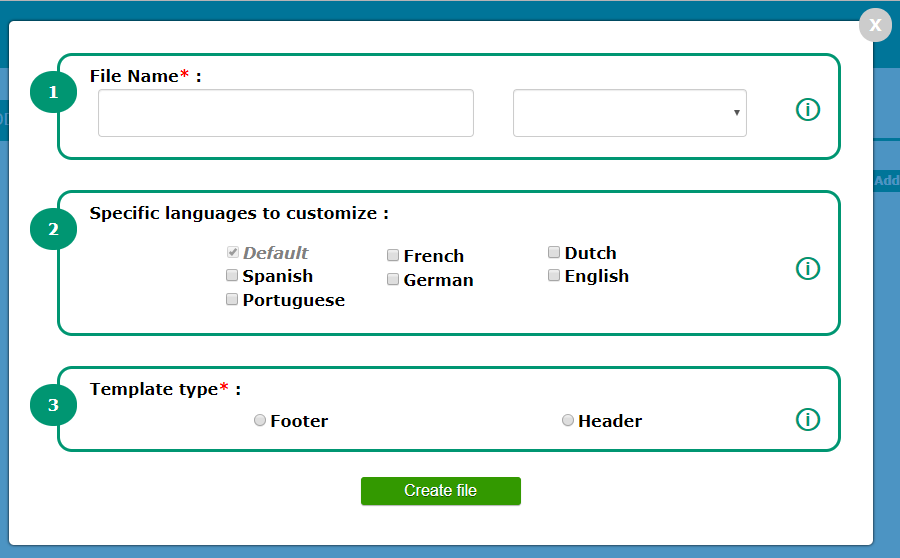Tick the Portuguese language checkbox
The width and height of the screenshot is (900, 558).
coord(232,299)
